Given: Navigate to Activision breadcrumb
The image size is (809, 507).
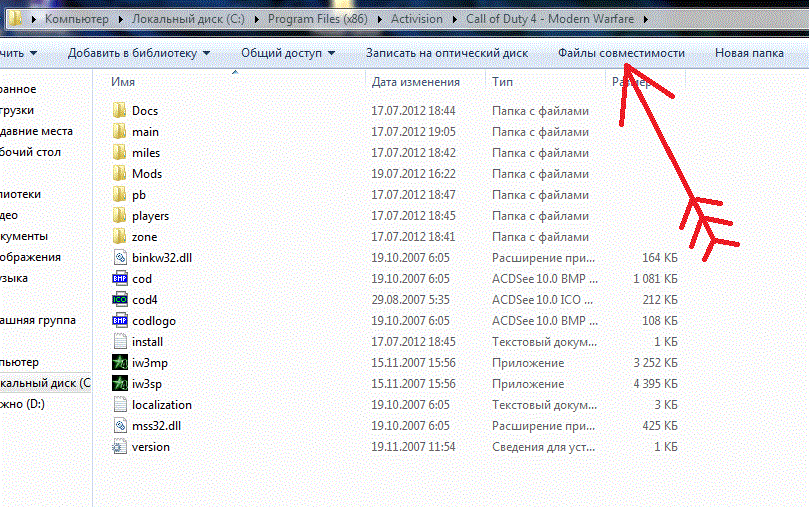Looking at the screenshot, I should [x=417, y=19].
